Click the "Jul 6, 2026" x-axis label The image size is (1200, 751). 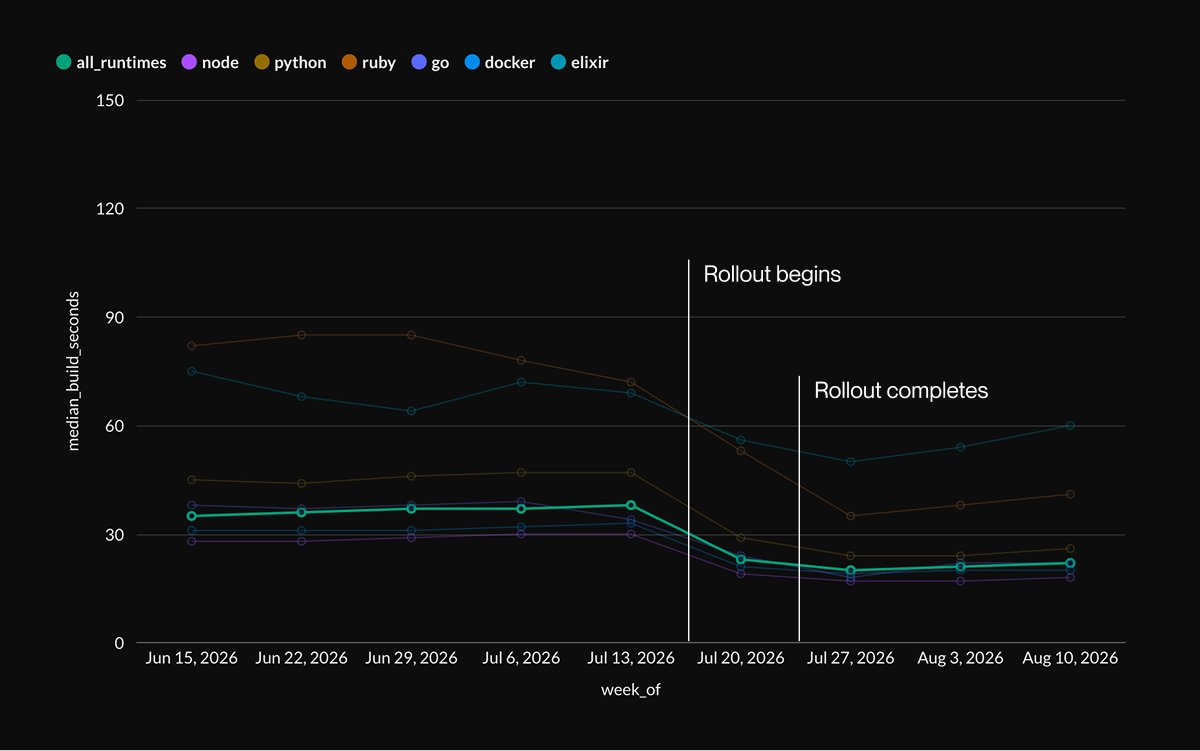pyautogui.click(x=521, y=658)
